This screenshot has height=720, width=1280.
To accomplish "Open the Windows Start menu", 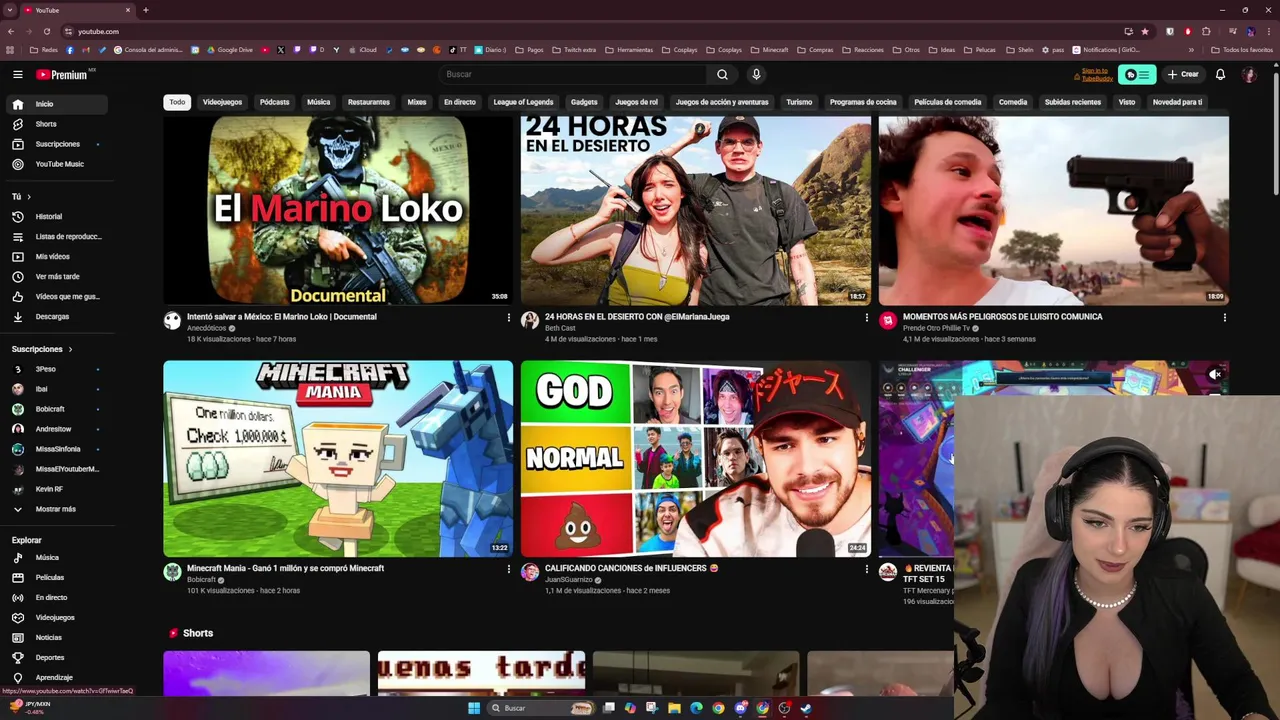I will (x=474, y=708).
